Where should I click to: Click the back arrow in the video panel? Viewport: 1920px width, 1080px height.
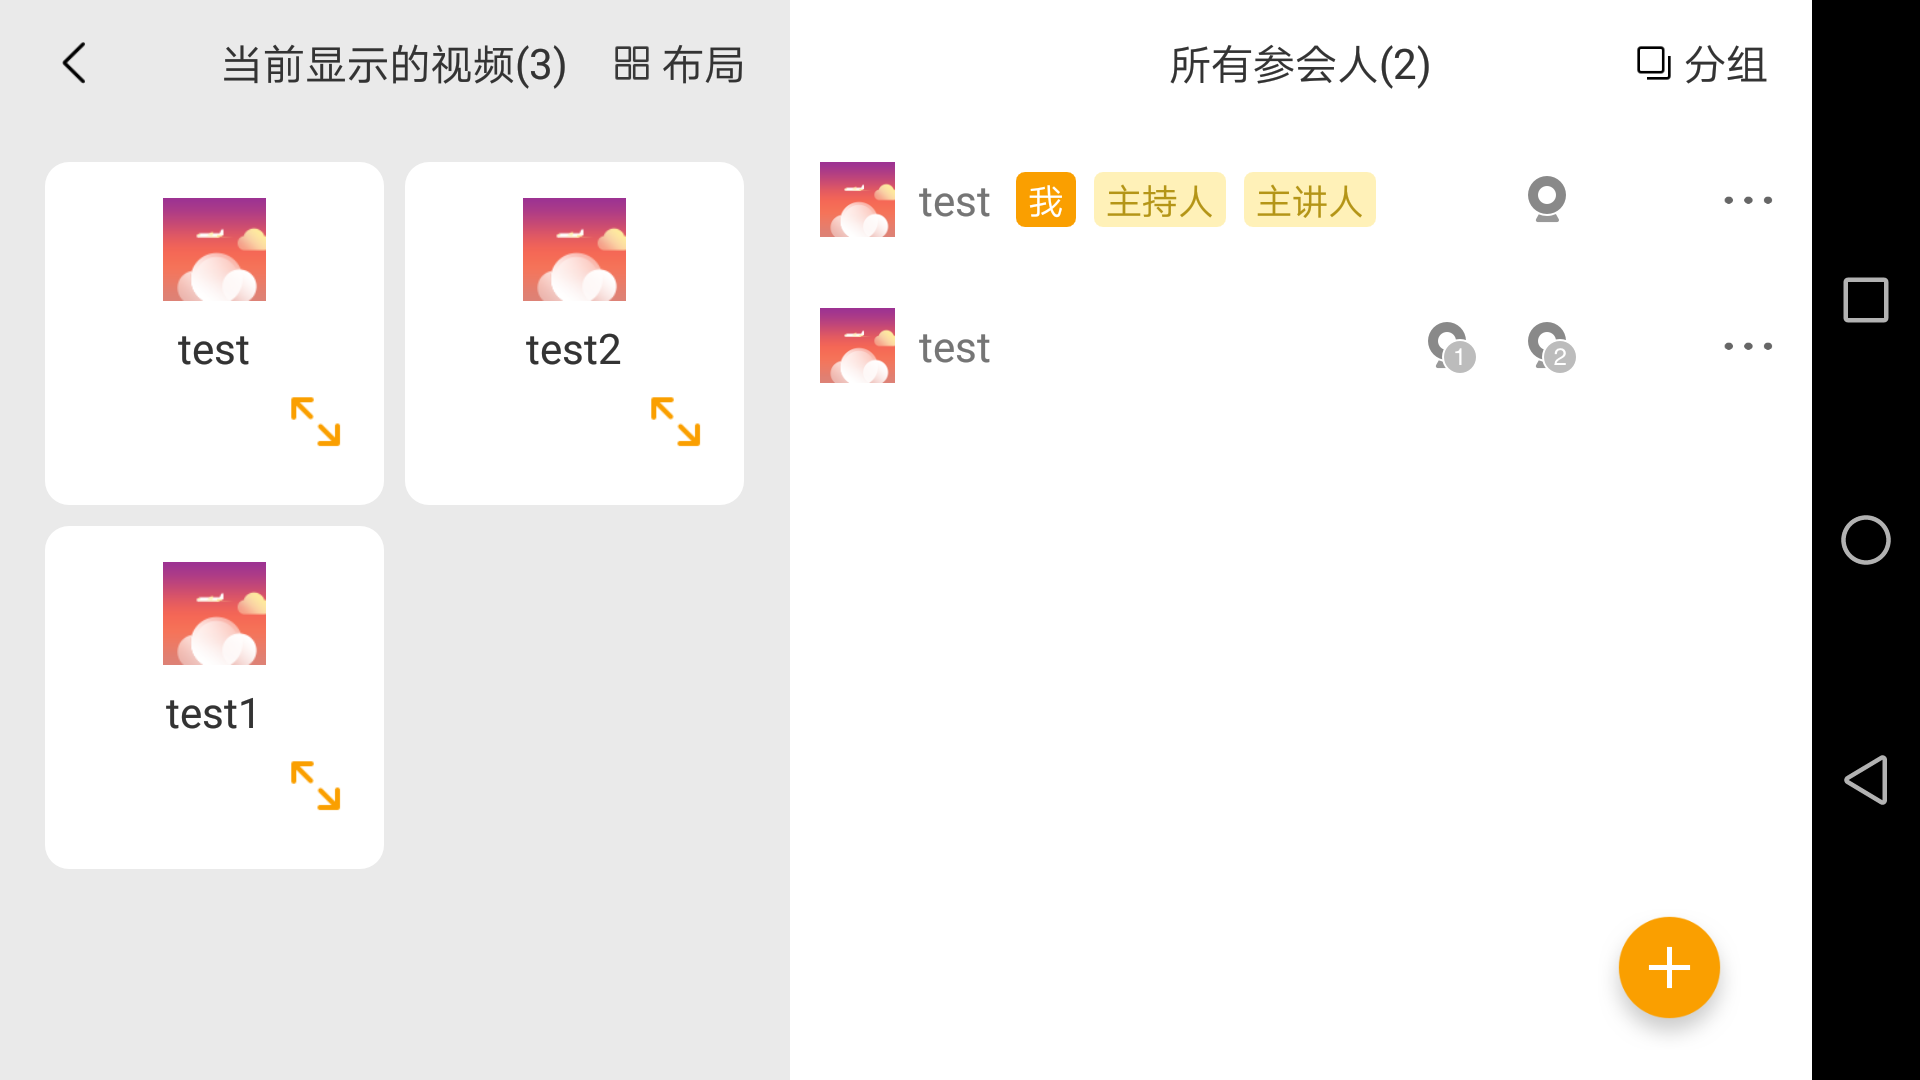tap(72, 62)
